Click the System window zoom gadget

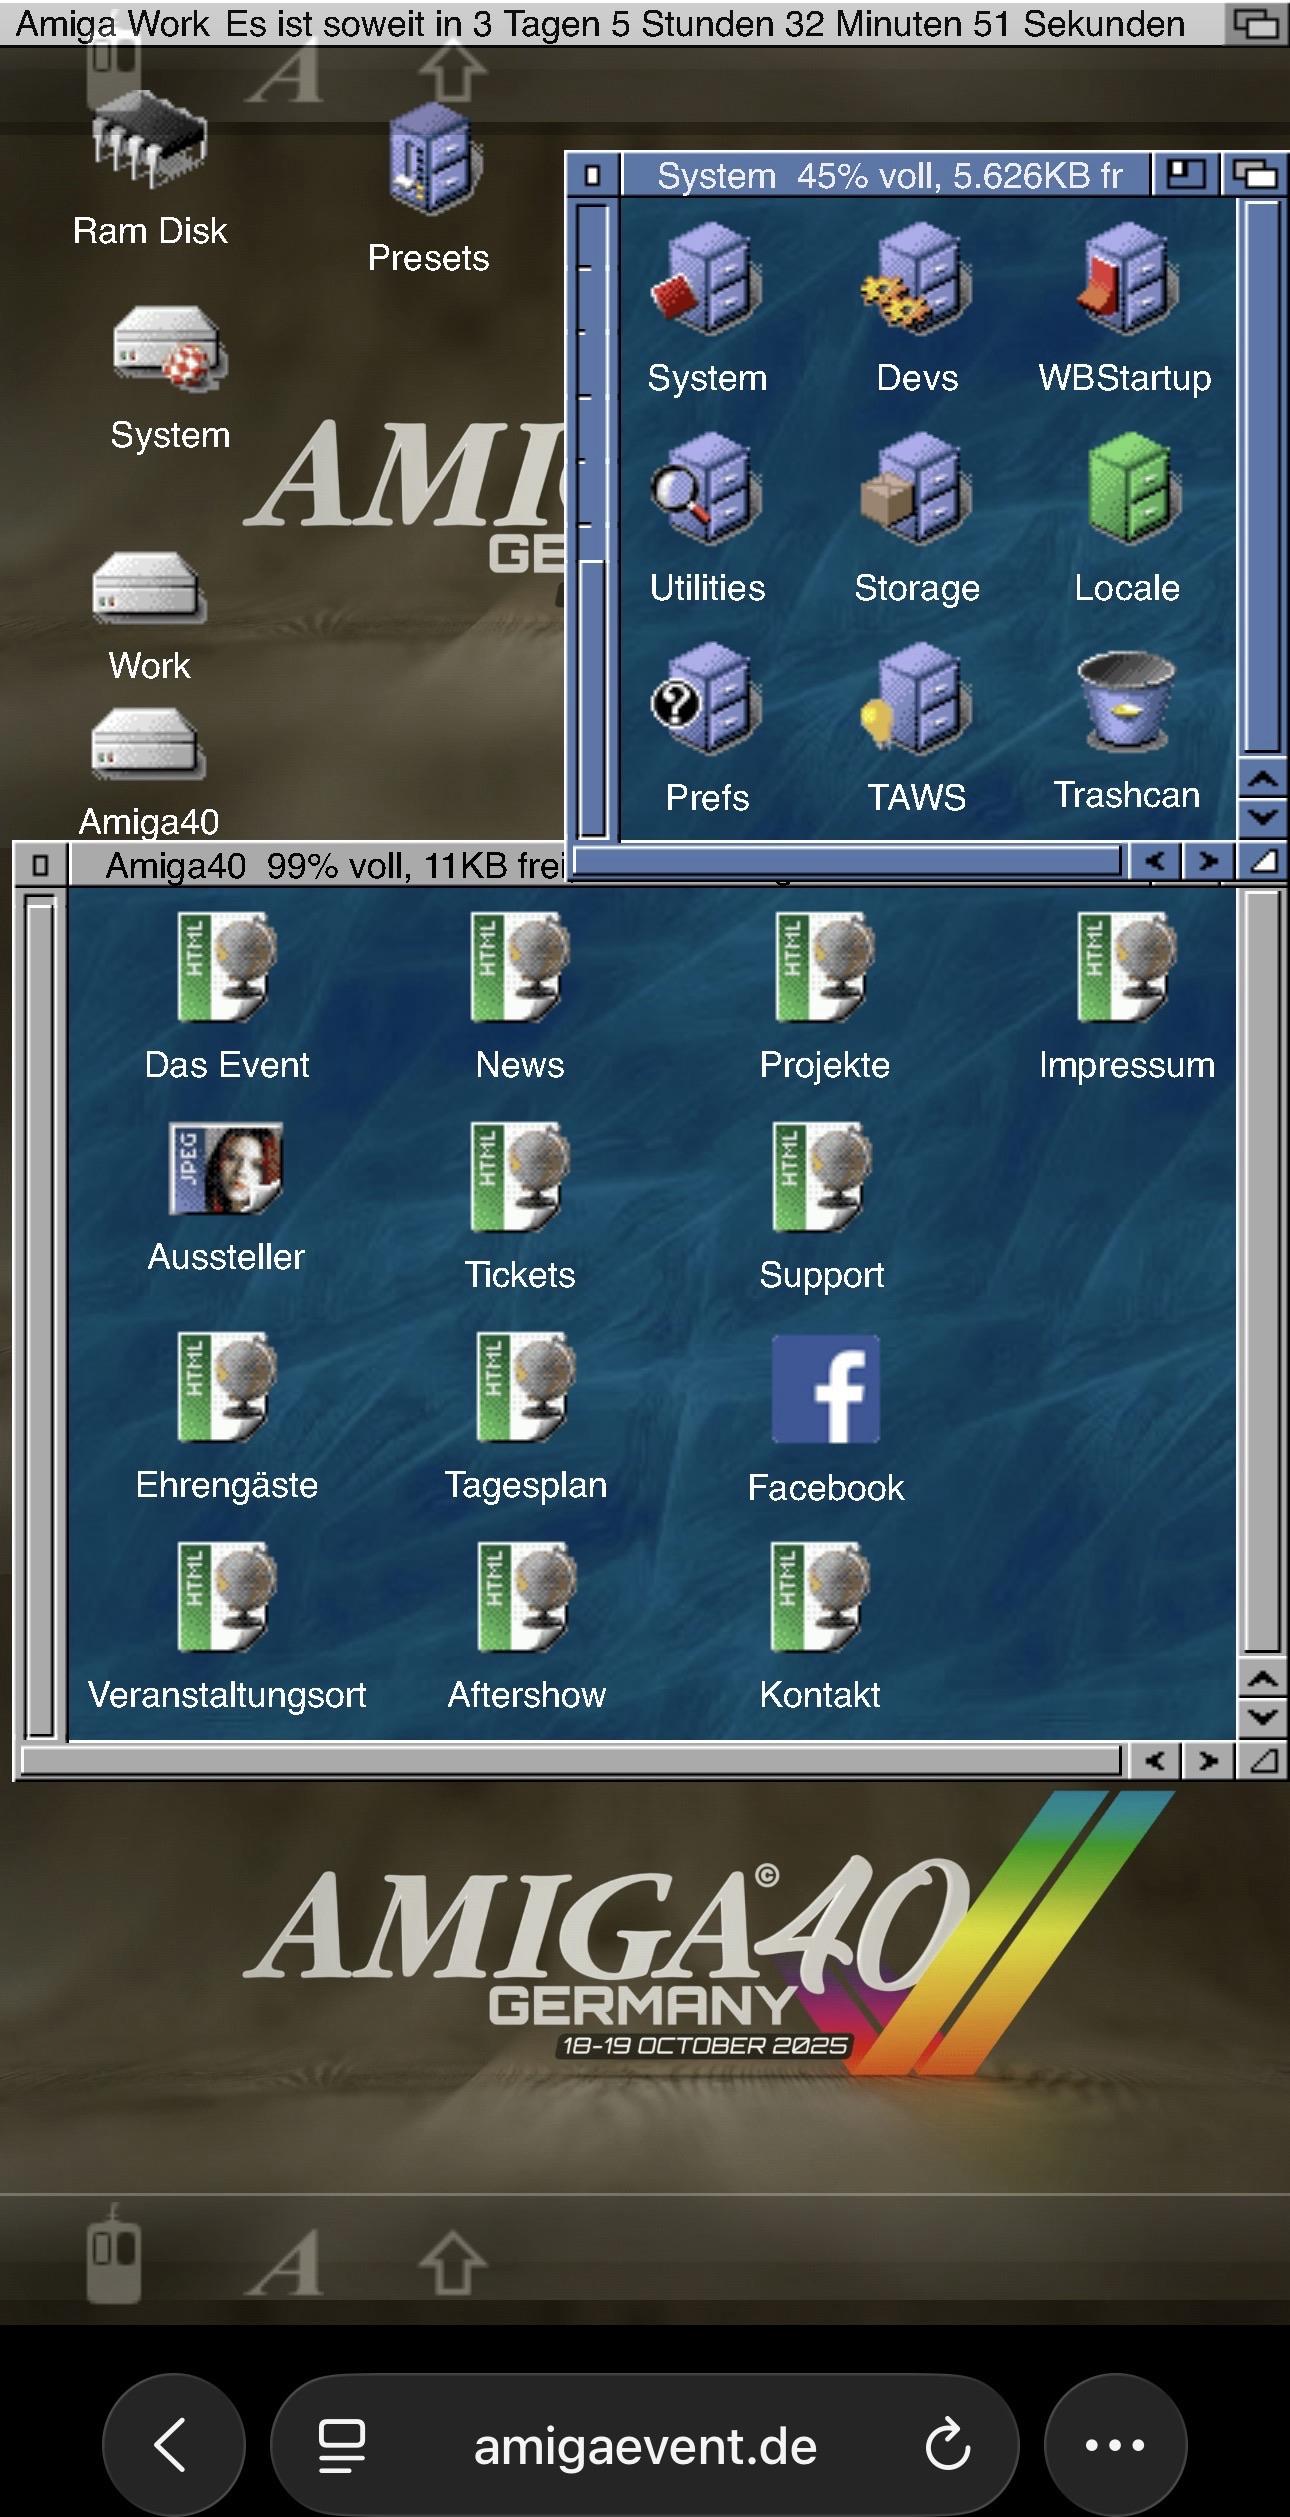coord(1186,175)
